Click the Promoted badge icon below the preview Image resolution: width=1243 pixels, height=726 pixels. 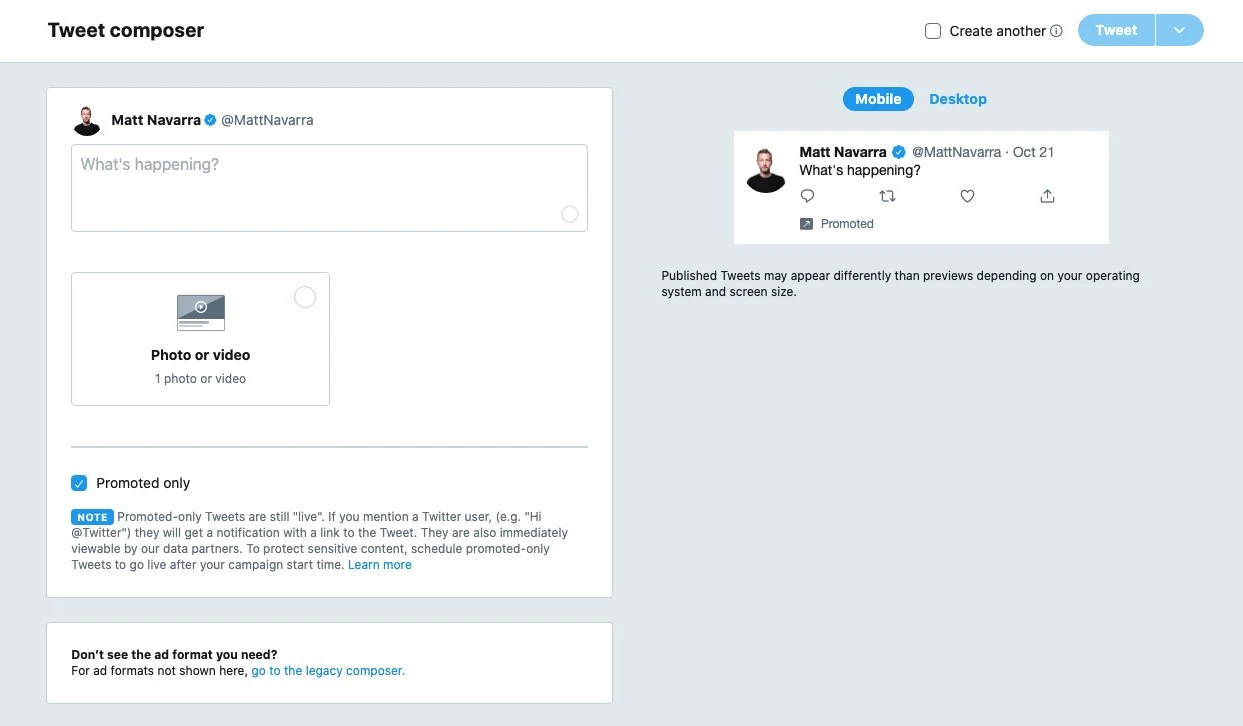click(806, 224)
